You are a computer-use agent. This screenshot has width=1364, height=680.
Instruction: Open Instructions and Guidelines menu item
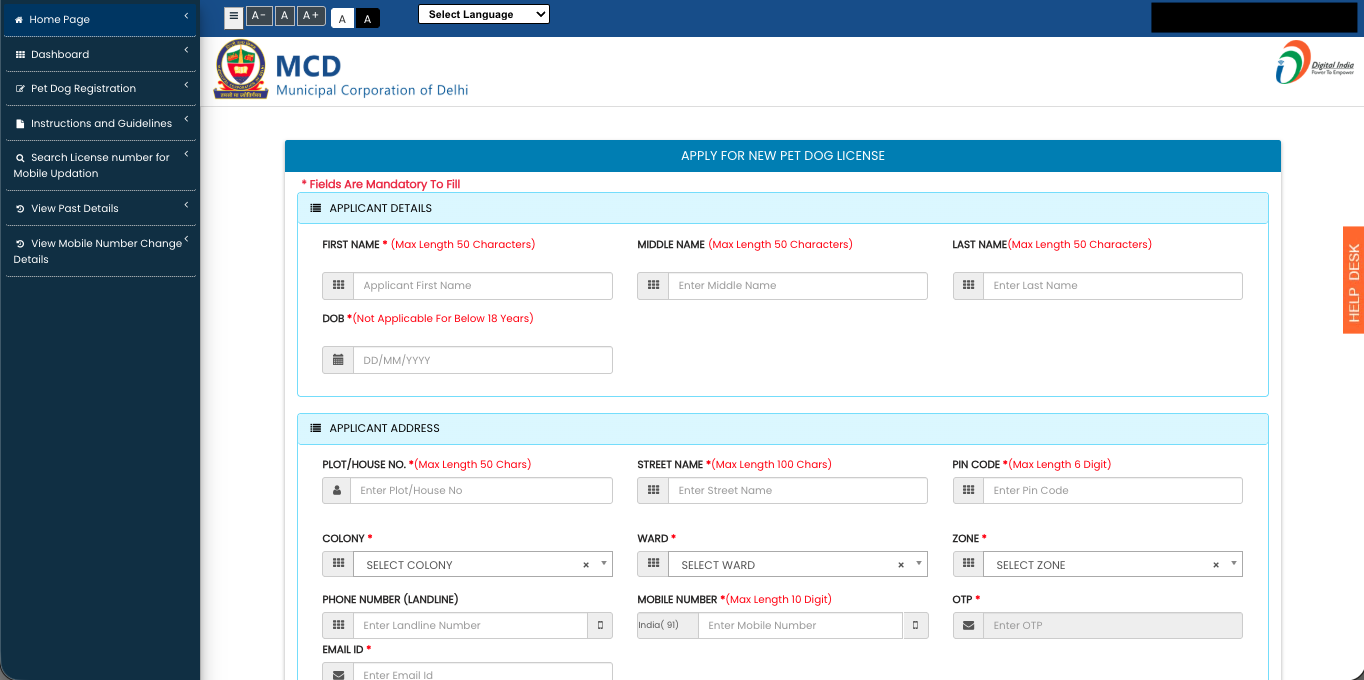pos(100,123)
